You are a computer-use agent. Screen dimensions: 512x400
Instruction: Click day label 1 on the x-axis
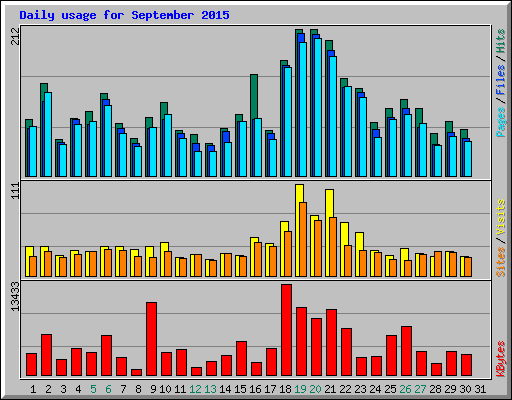click(33, 389)
